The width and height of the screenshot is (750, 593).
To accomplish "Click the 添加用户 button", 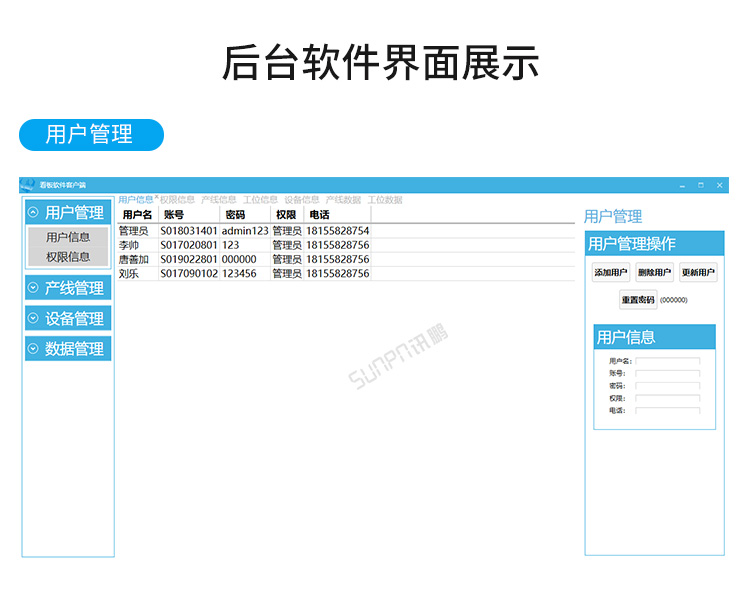I will [611, 272].
